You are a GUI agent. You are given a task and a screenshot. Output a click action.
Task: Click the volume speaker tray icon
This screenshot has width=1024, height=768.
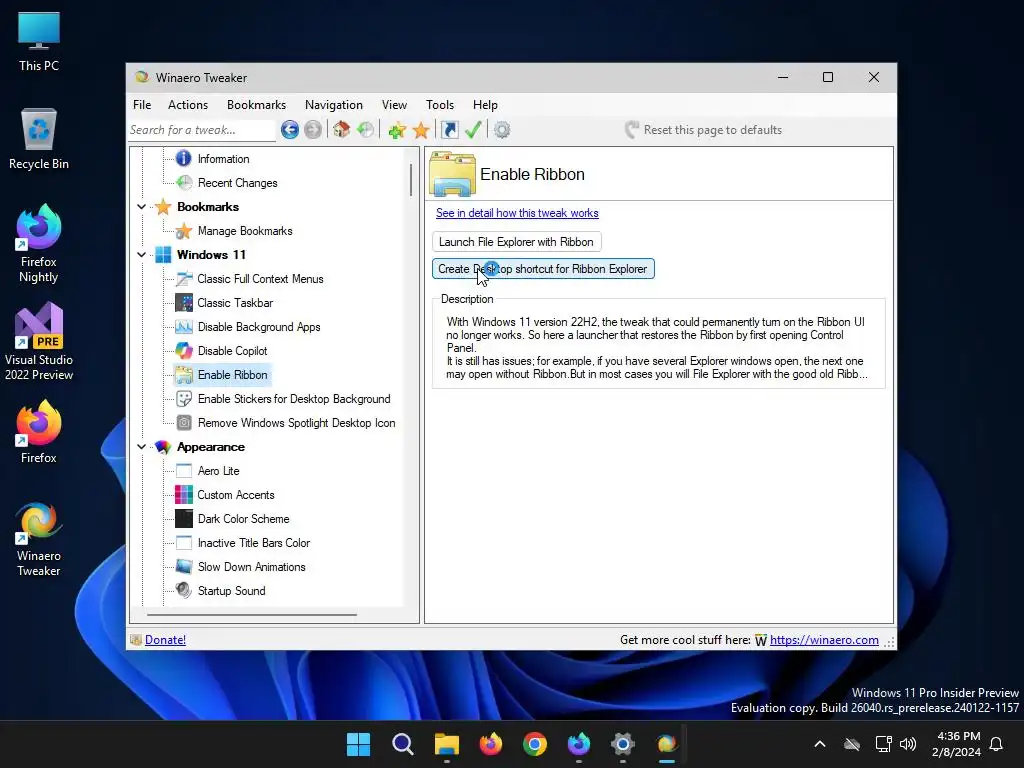click(x=908, y=744)
